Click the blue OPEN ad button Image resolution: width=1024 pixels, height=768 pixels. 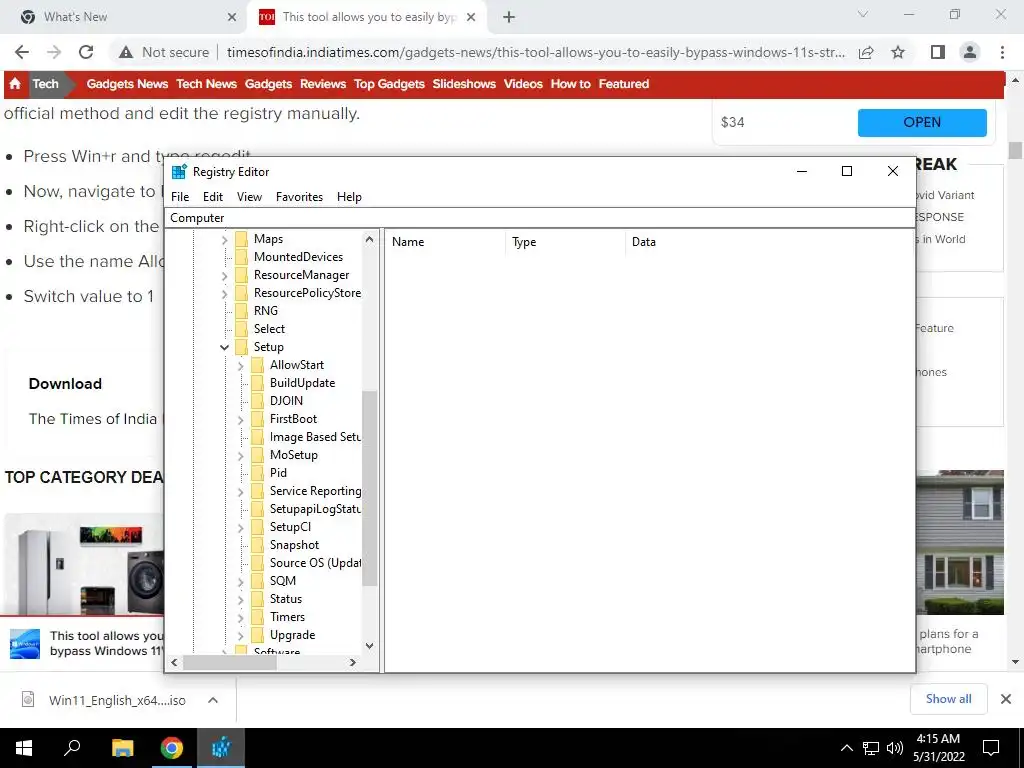pyautogui.click(x=922, y=122)
